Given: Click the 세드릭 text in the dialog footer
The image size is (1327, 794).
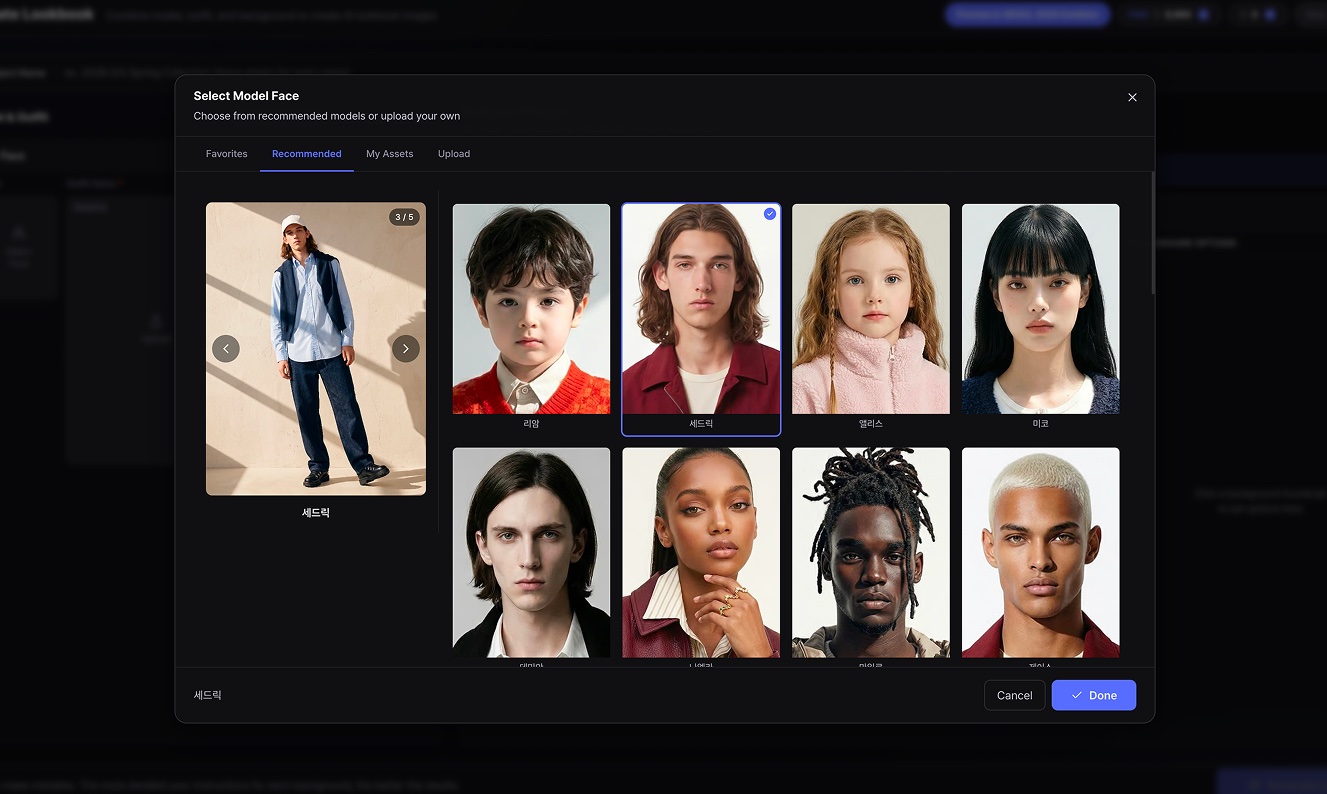Looking at the screenshot, I should pos(207,695).
